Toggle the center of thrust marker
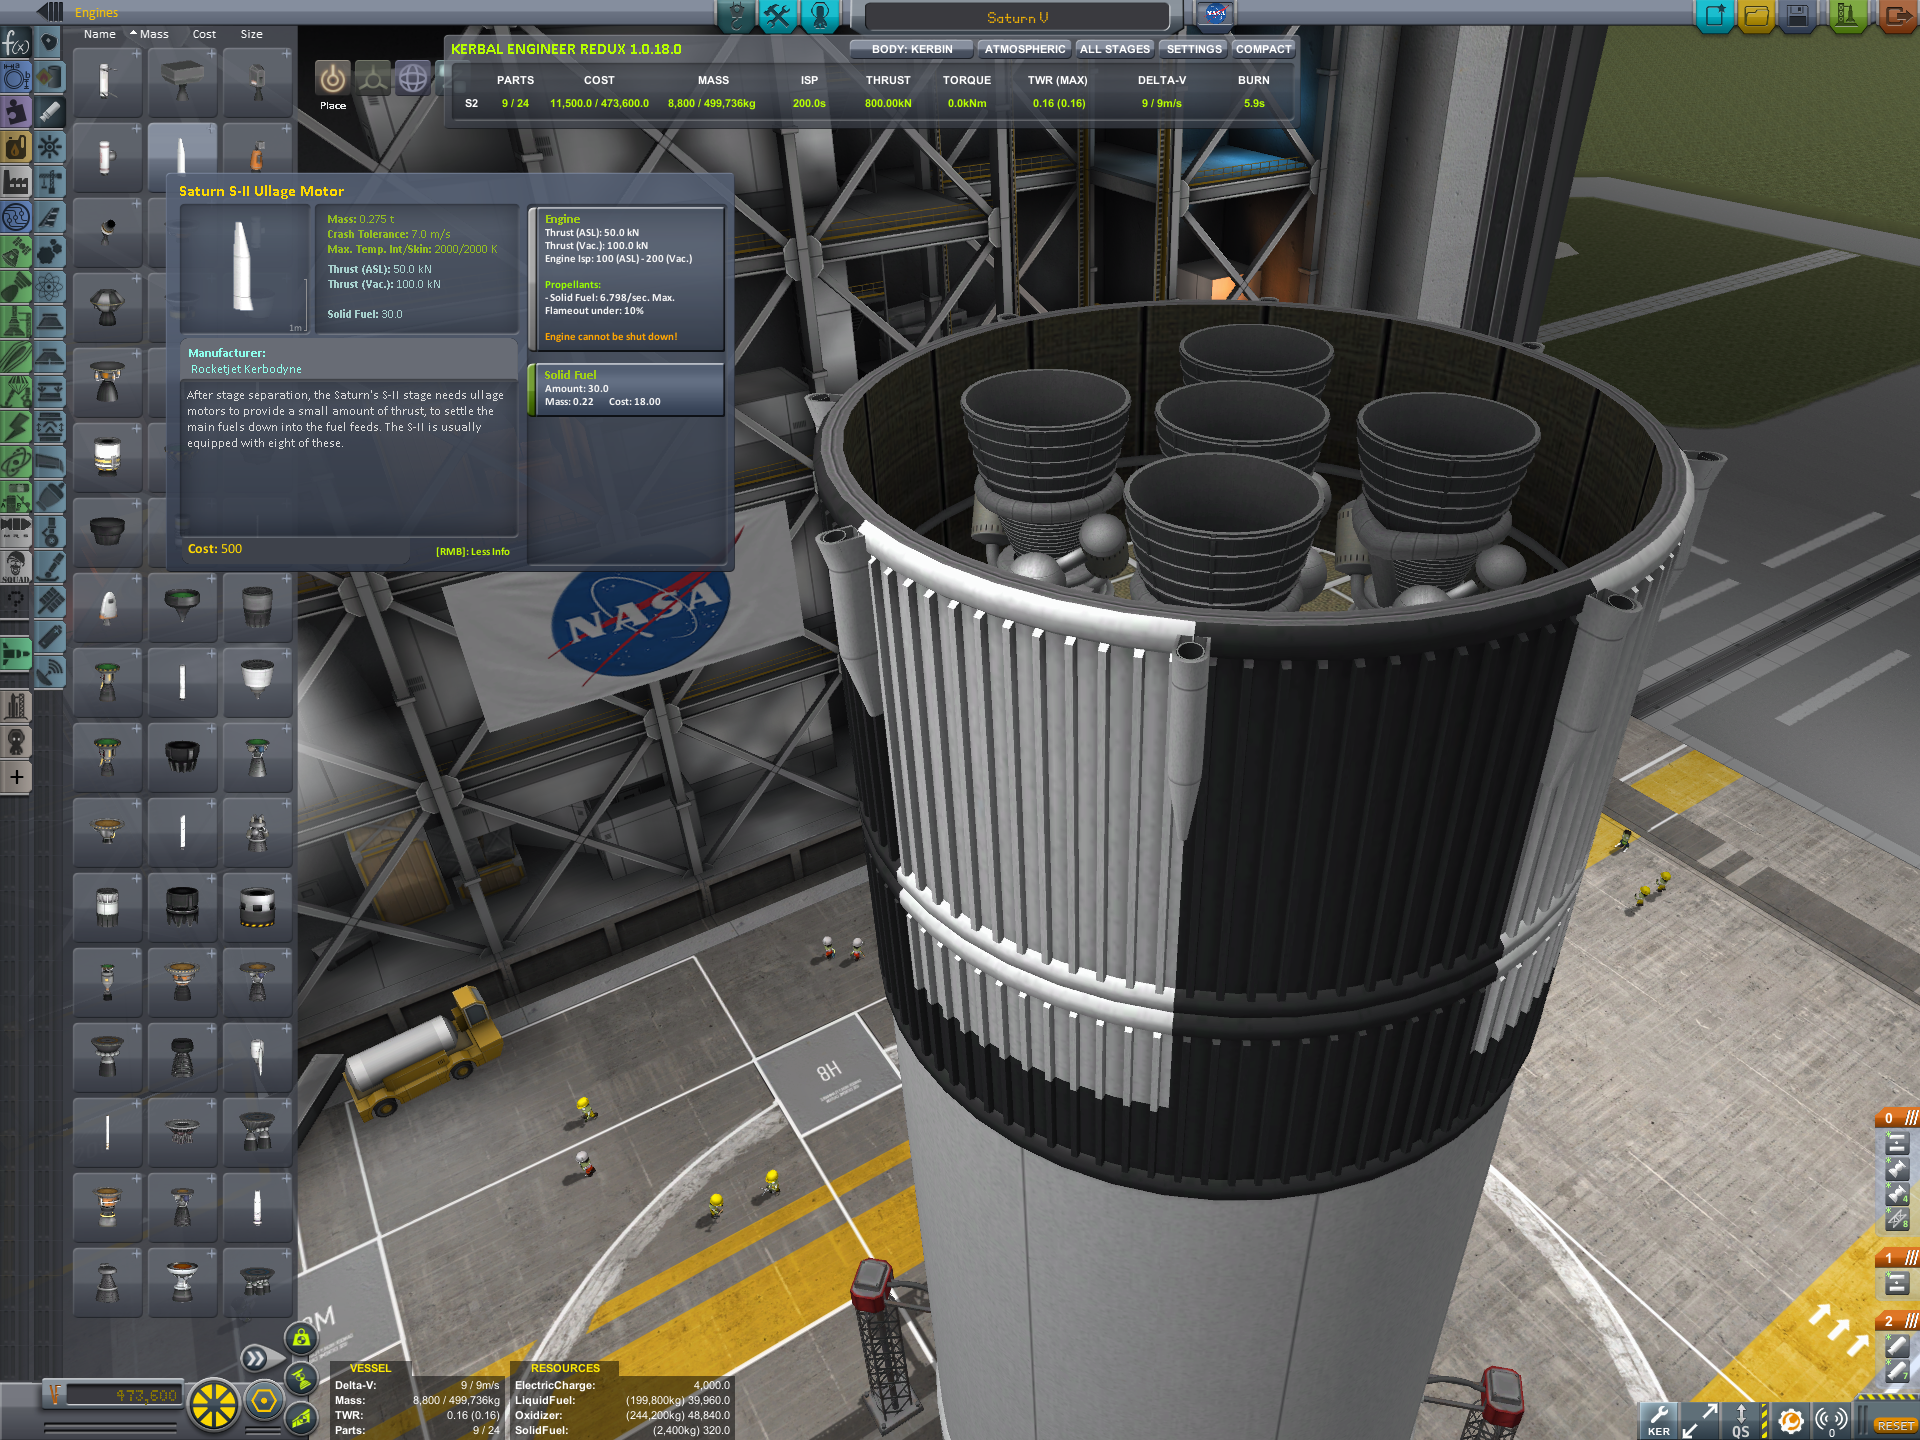 pos(301,1378)
